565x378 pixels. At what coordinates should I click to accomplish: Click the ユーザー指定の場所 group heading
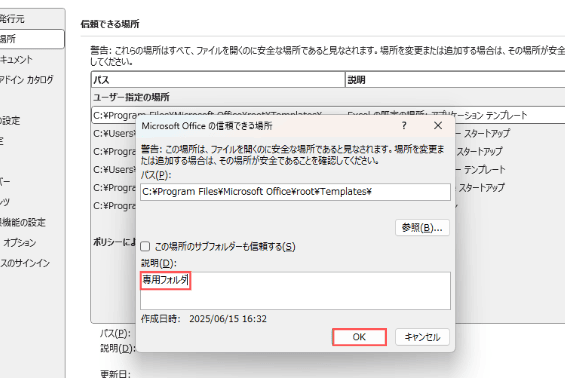pyautogui.click(x=132, y=97)
